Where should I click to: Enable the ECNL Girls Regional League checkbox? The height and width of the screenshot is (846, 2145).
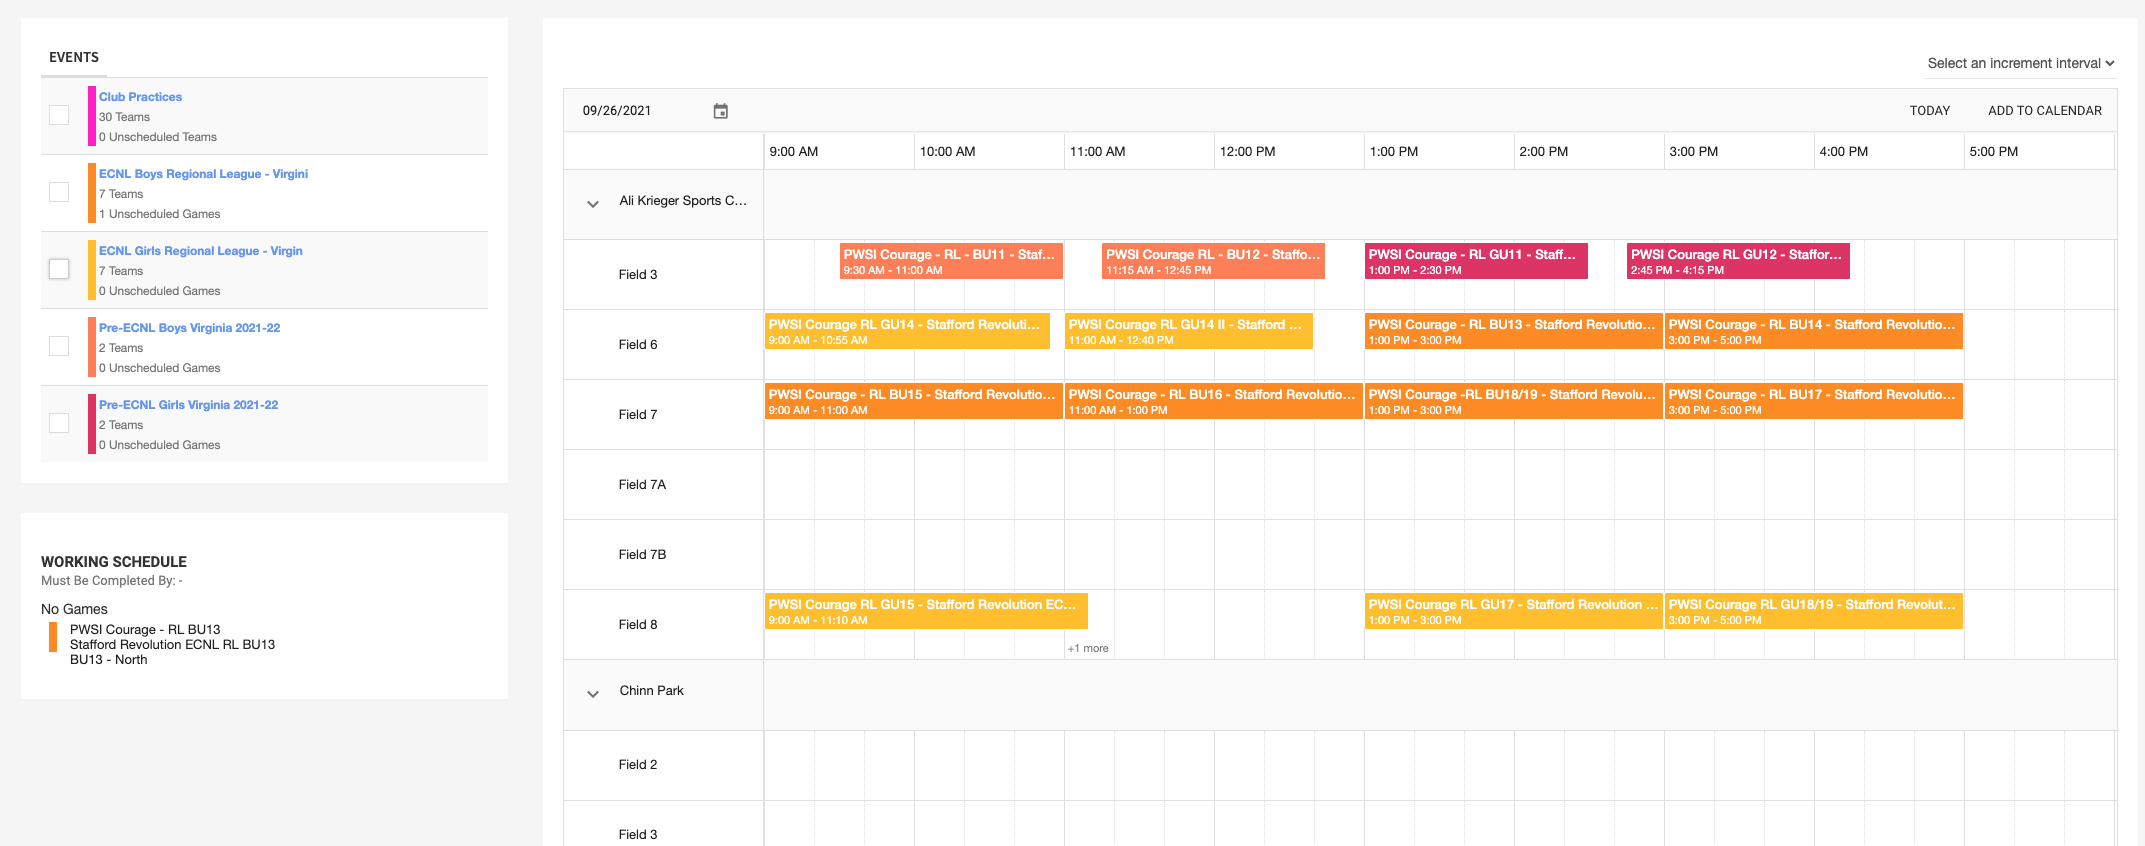pyautogui.click(x=59, y=269)
